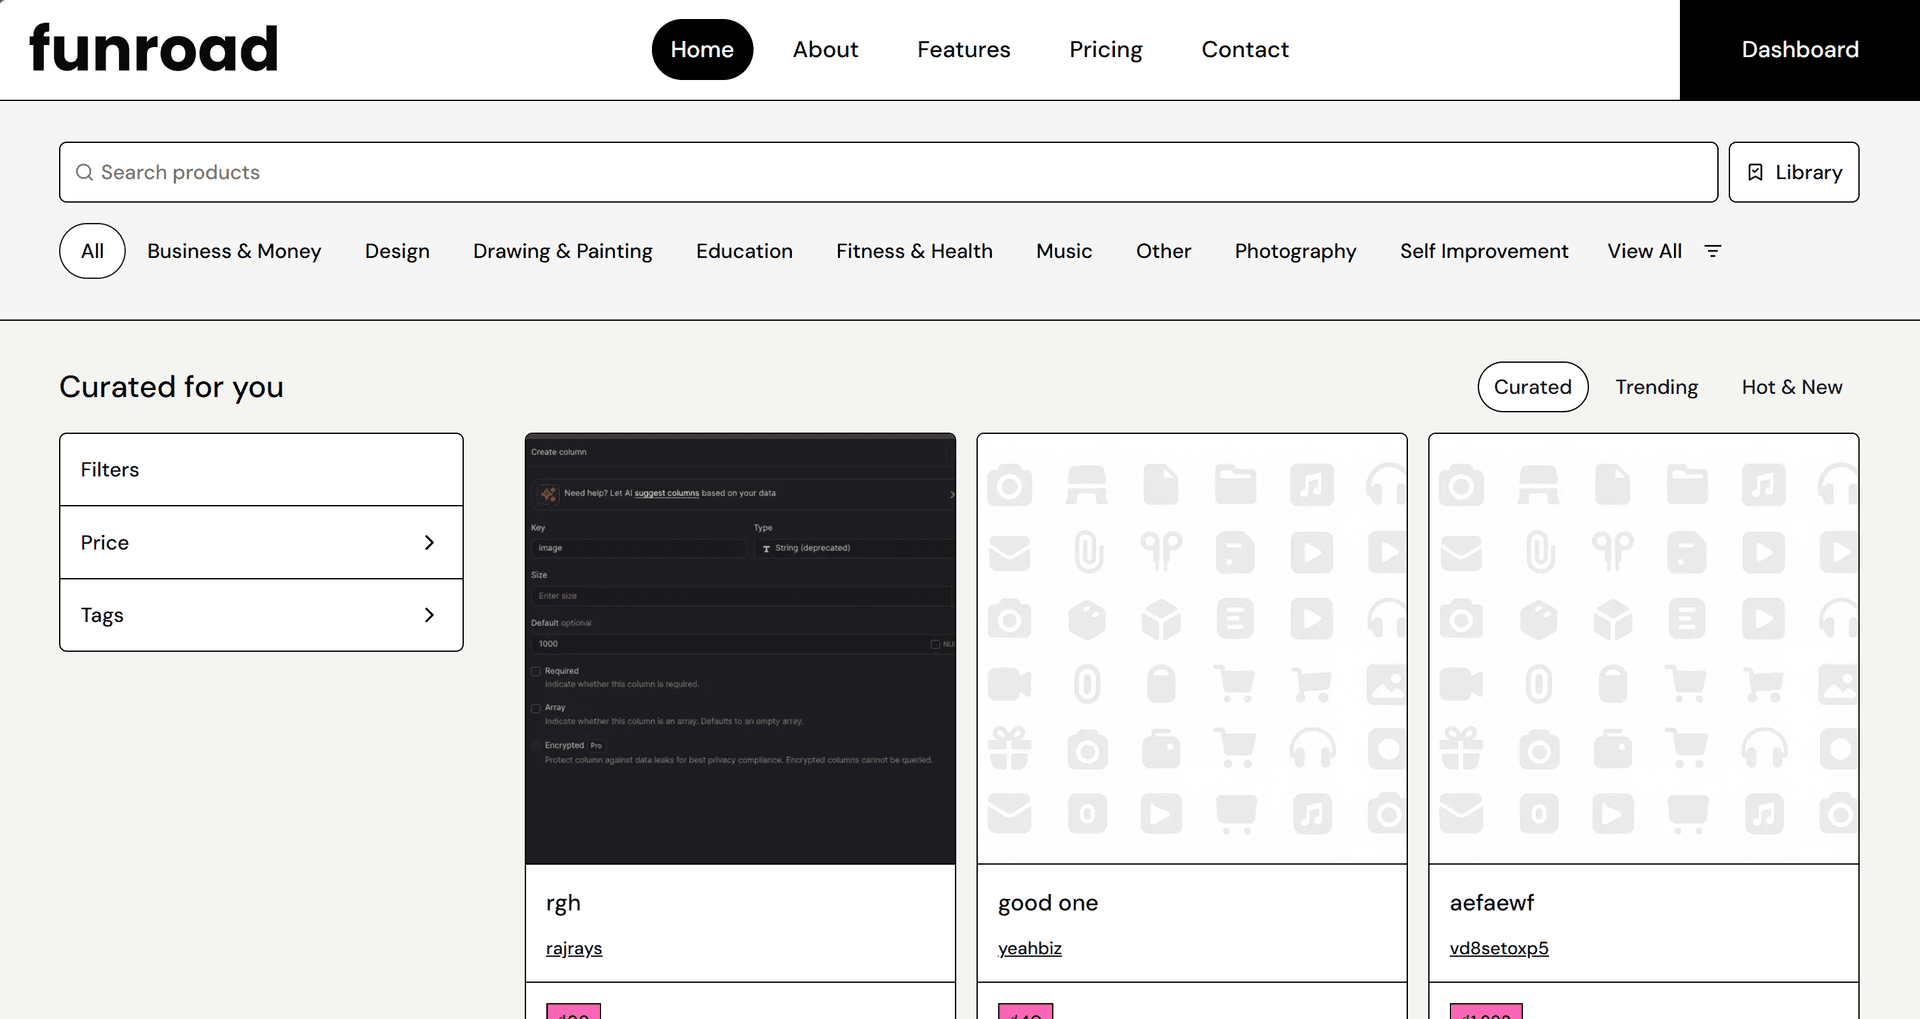Expand the Price filter
The width and height of the screenshot is (1920, 1019).
click(x=261, y=542)
